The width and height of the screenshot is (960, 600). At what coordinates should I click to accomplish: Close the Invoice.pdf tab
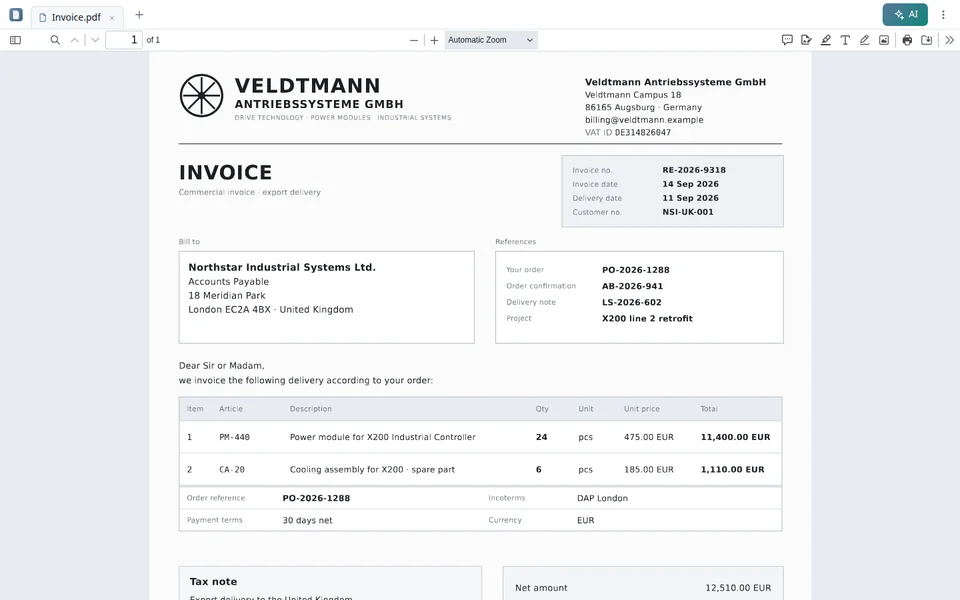click(112, 18)
